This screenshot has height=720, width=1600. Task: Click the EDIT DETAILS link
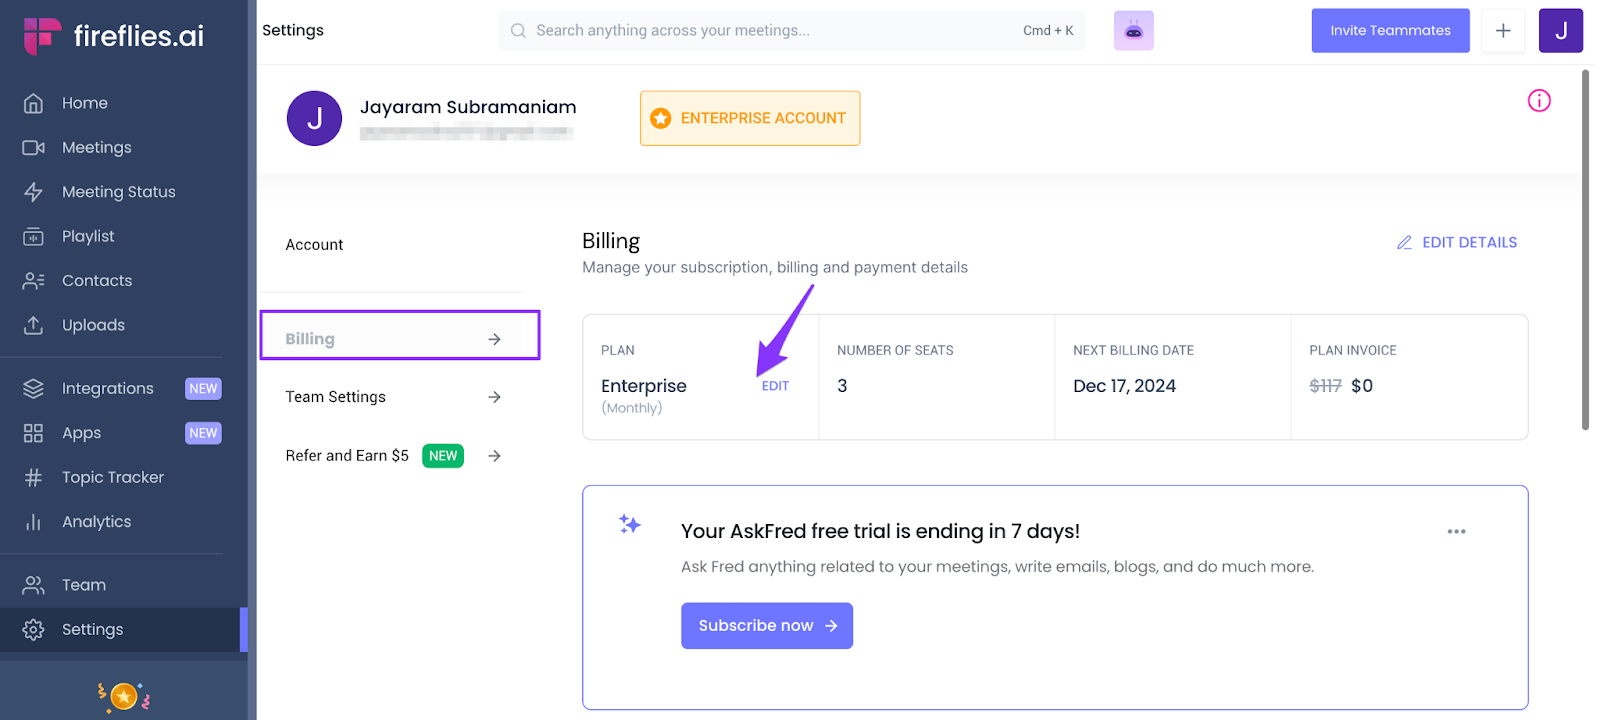(1457, 243)
